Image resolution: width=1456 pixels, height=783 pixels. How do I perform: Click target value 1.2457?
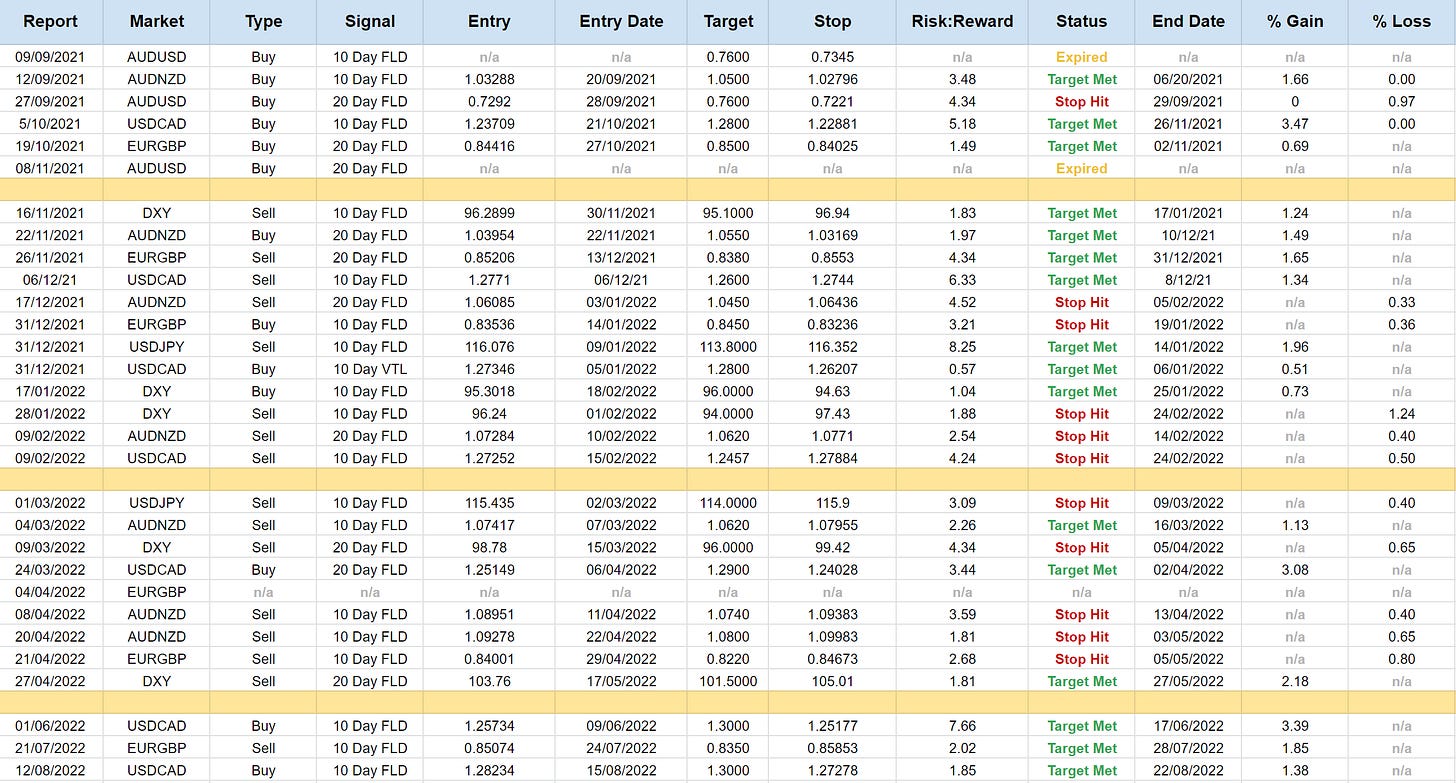point(728,458)
